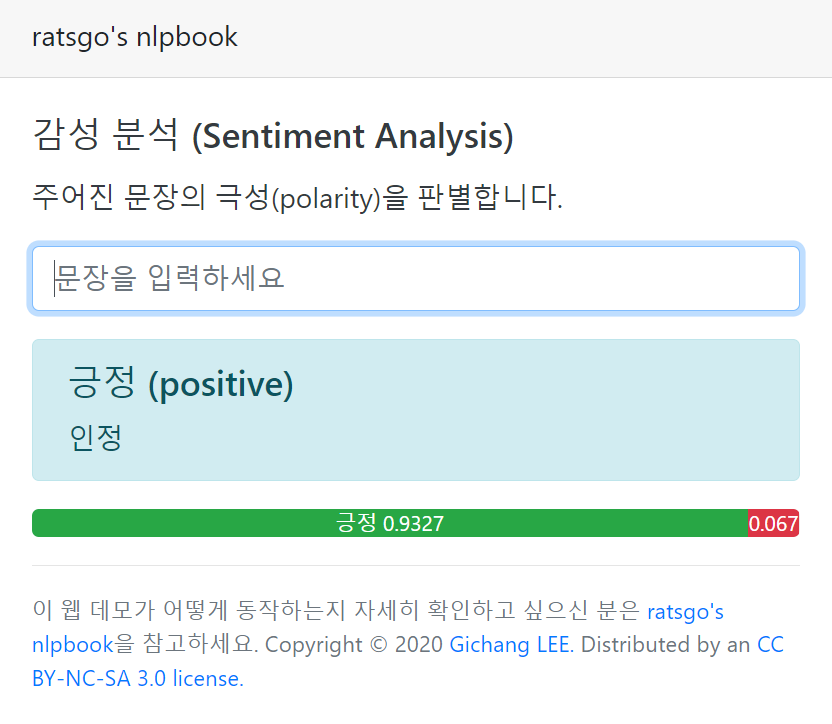Select the 긍정 (positive) result heading
Screen dimensions: 832x724
click(181, 383)
